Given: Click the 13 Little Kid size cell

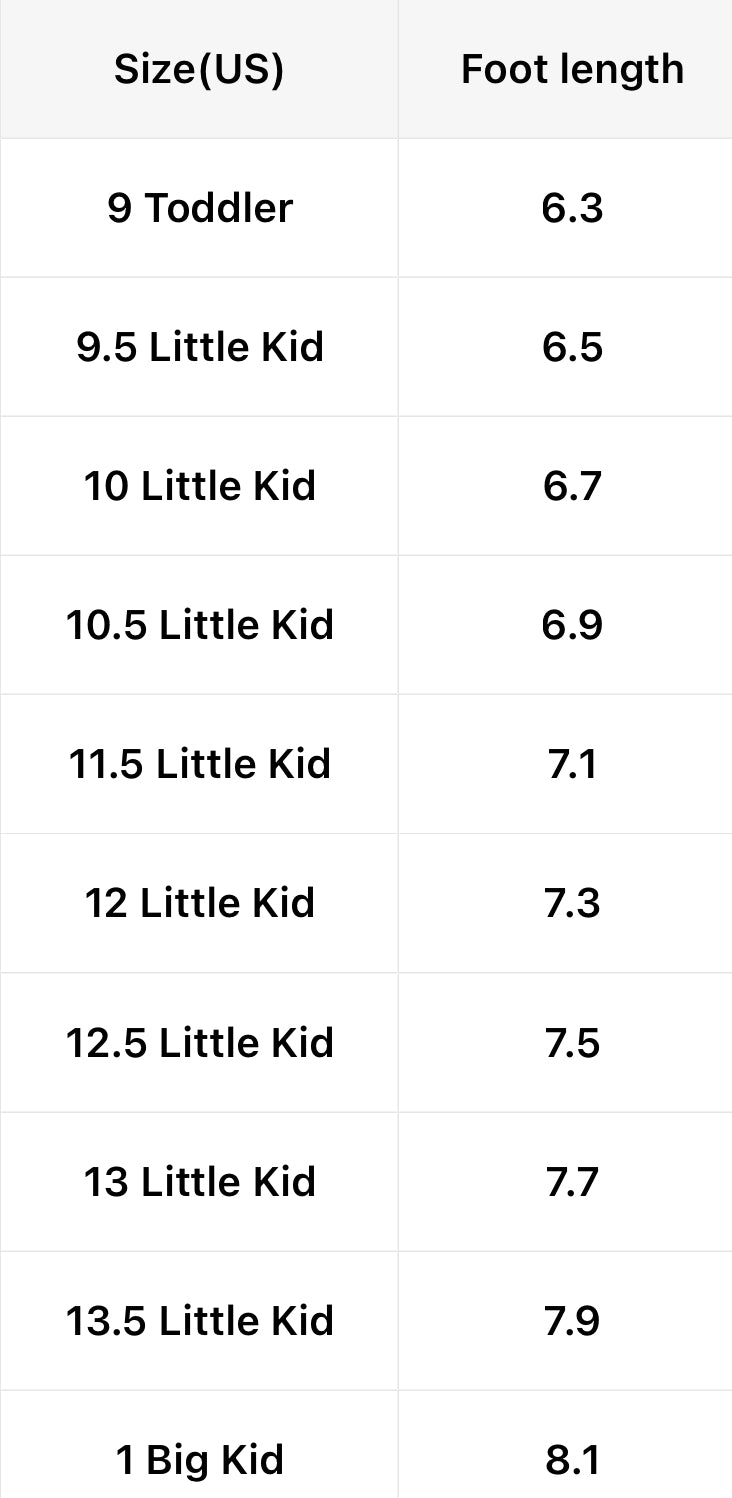Looking at the screenshot, I should [200, 1182].
